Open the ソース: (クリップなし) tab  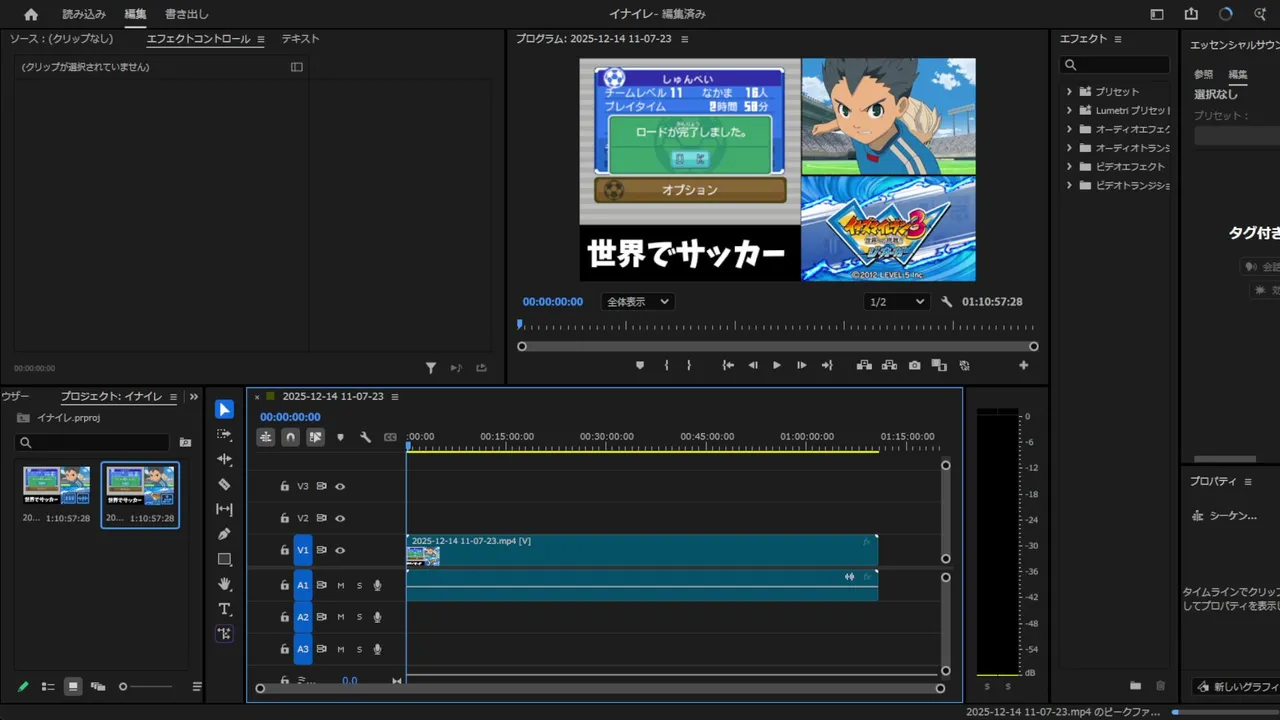(62, 39)
